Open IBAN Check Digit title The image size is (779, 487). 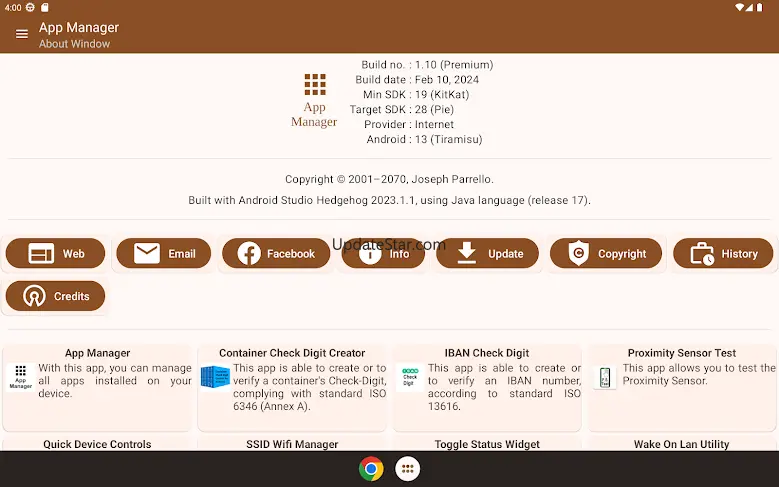click(x=487, y=353)
